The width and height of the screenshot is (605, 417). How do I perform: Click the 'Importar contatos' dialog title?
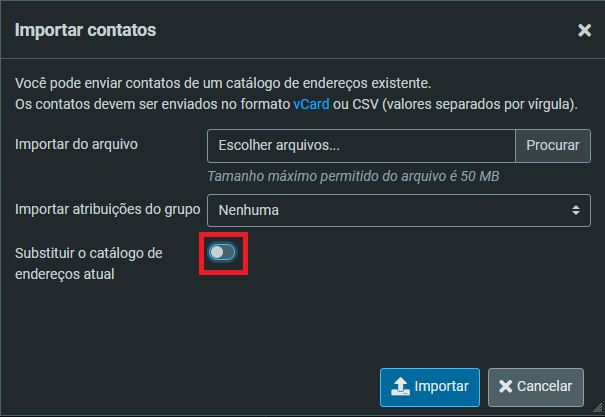click(85, 30)
